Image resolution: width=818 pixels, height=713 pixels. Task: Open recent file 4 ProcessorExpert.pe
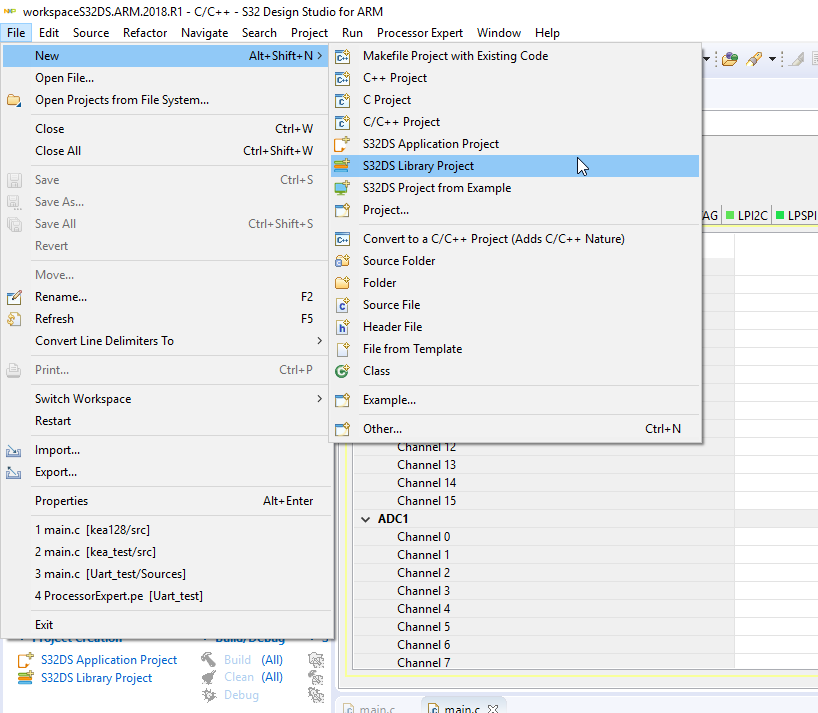pyautogui.click(x=167, y=596)
